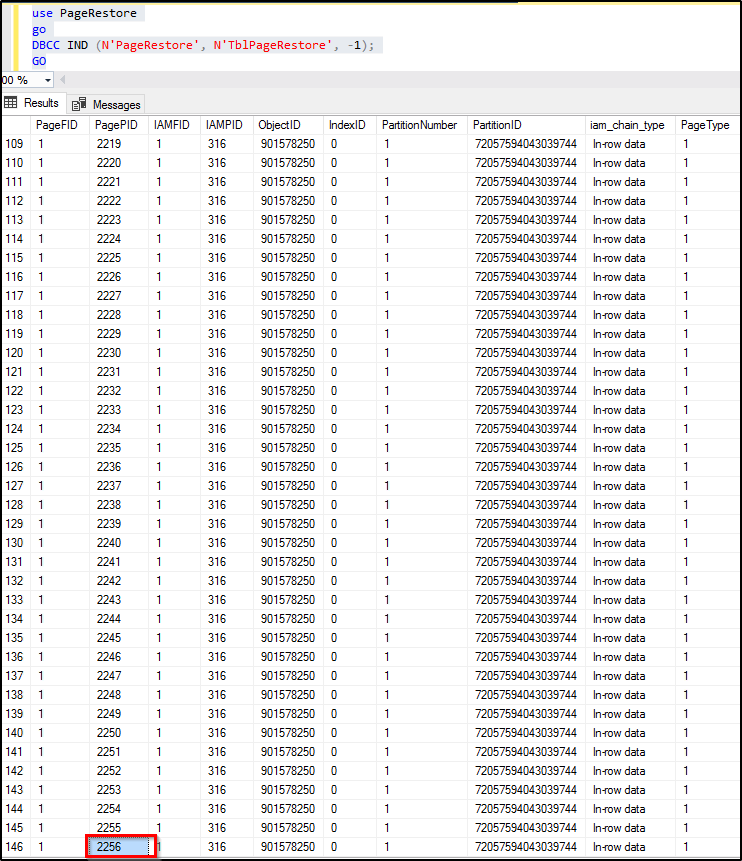Click PartitionID cell in row 110
Image resolution: width=742 pixels, height=861 pixels.
click(x=526, y=163)
